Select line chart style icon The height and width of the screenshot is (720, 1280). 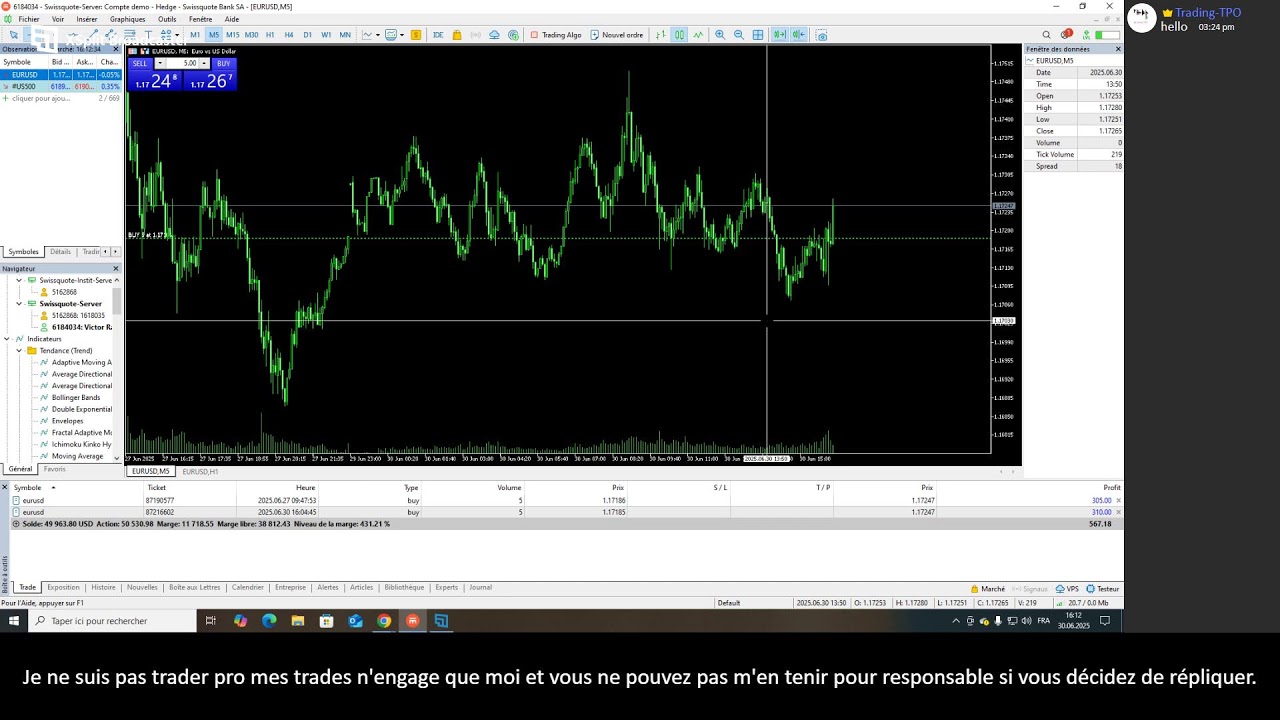[698, 35]
